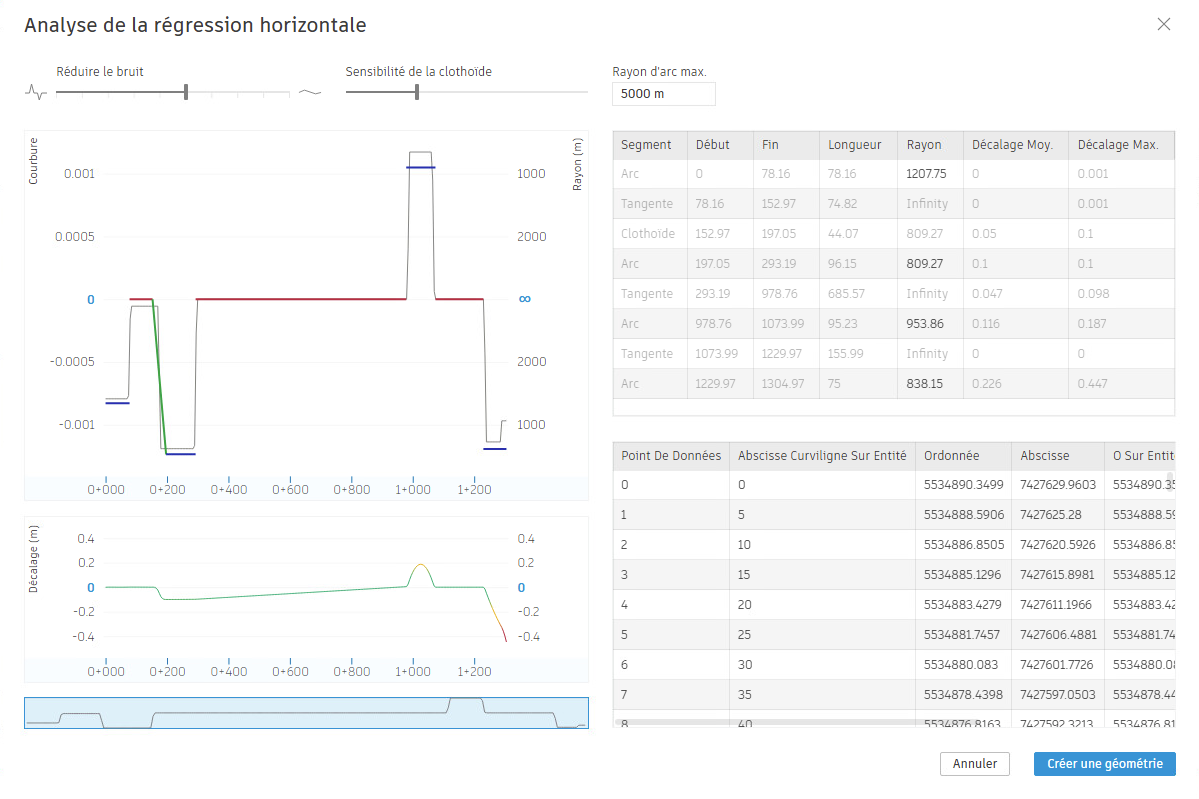Click Créer une géométrie button
Image resolution: width=1199 pixels, height=799 pixels.
1104,764
